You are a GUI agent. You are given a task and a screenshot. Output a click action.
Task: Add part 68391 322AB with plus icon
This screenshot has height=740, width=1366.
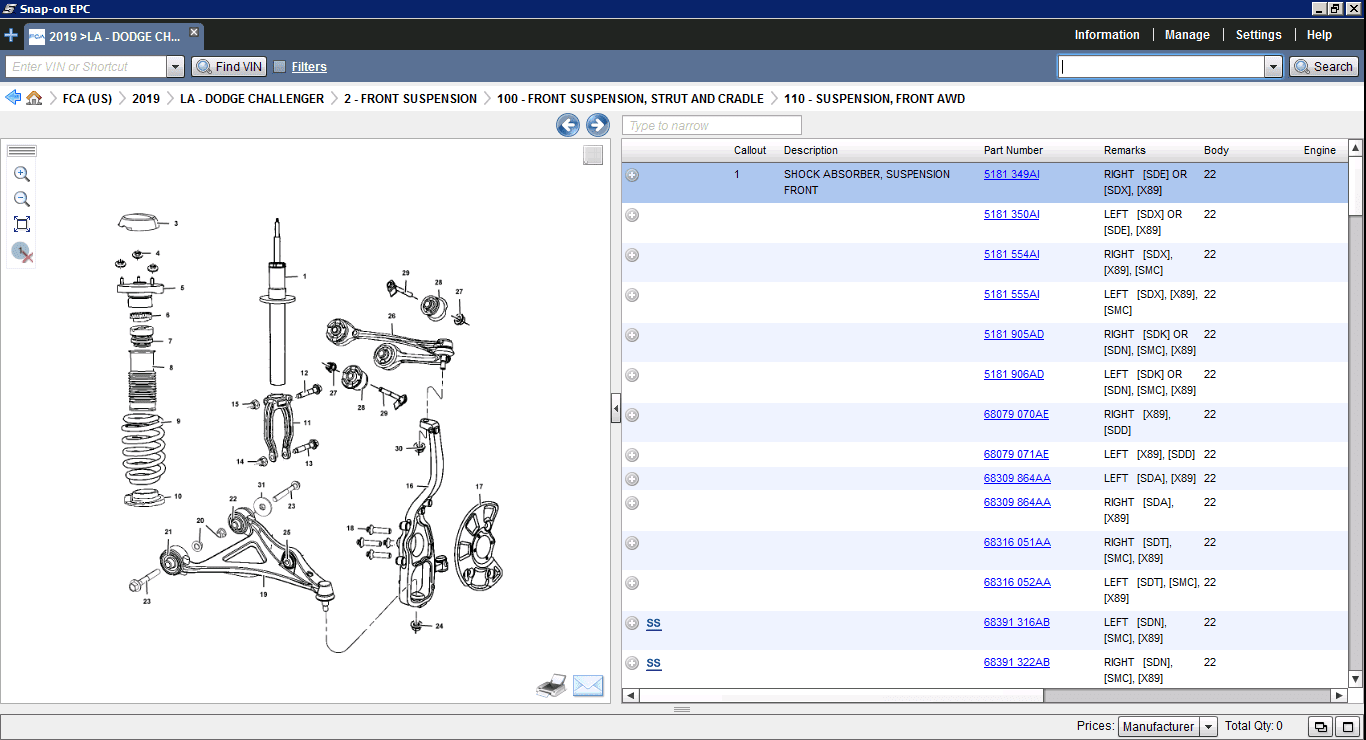(x=632, y=663)
